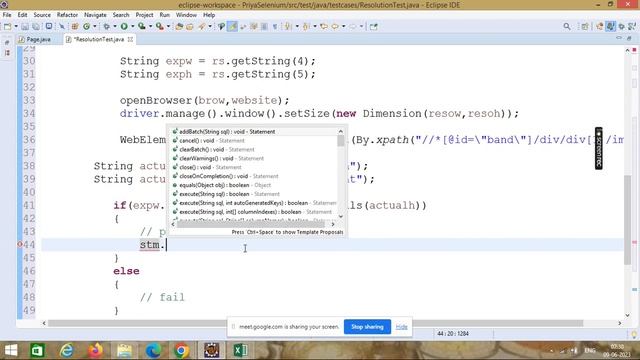
Task: Open the Navigate menu
Action: (95, 15)
